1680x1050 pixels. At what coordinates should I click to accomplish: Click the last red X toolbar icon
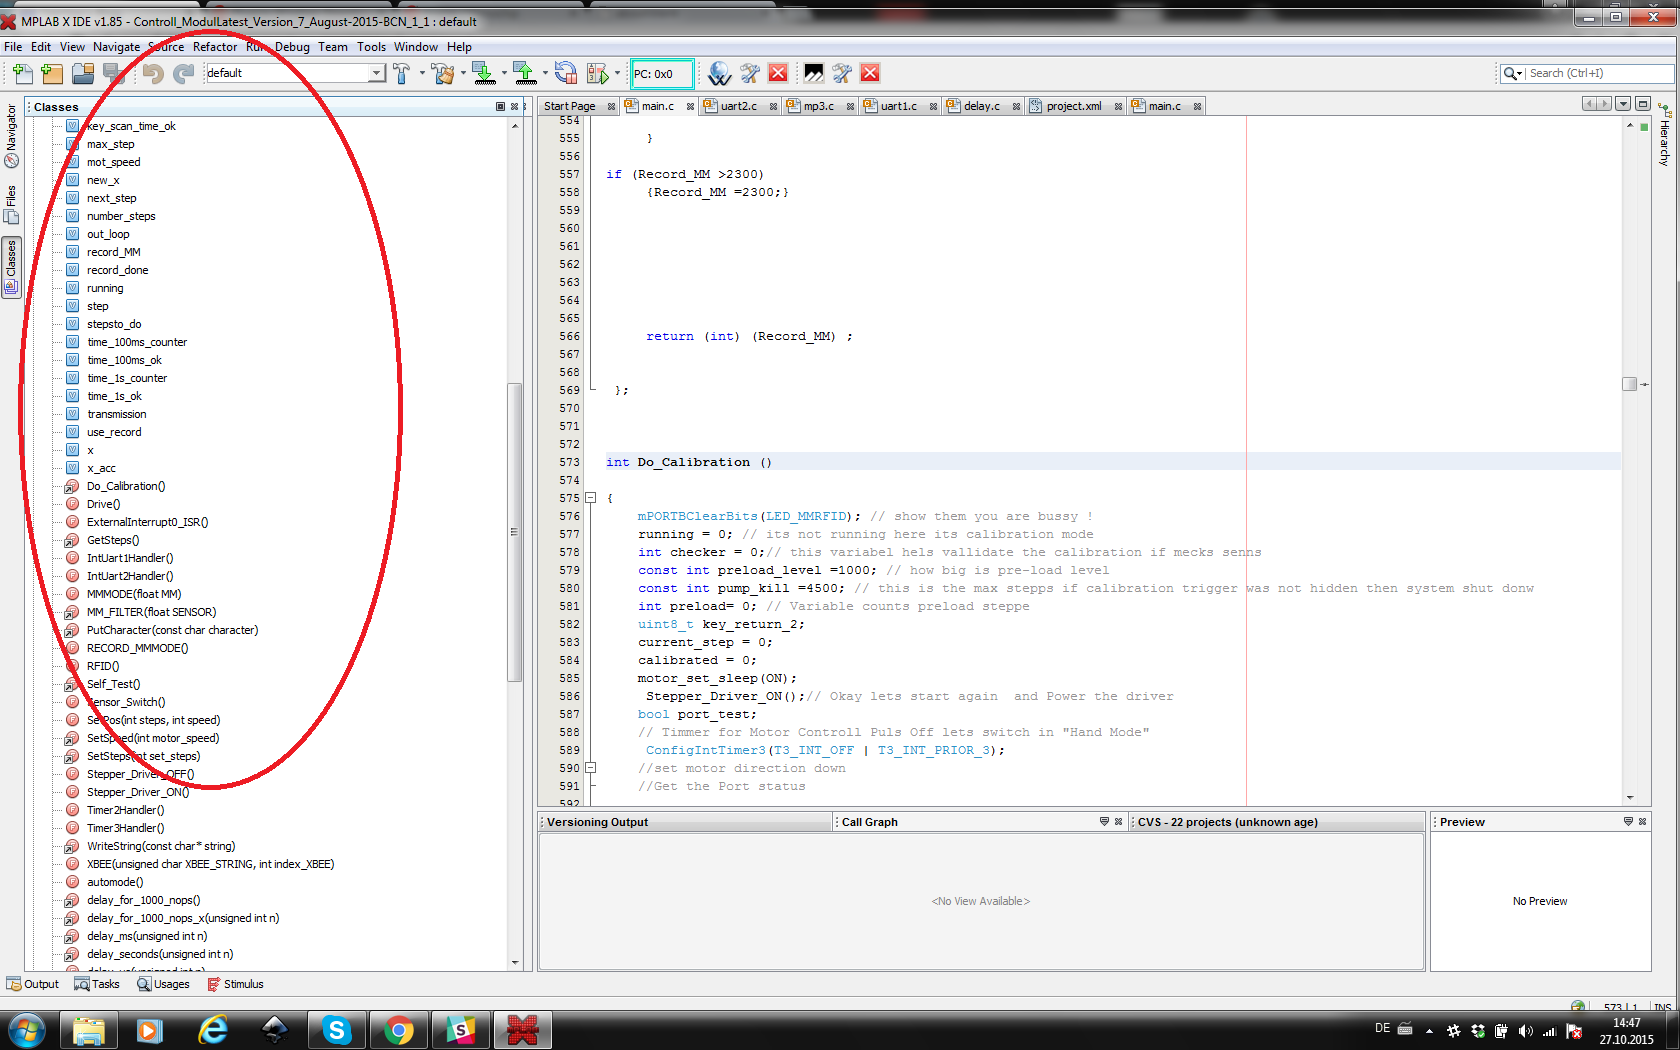[x=870, y=73]
